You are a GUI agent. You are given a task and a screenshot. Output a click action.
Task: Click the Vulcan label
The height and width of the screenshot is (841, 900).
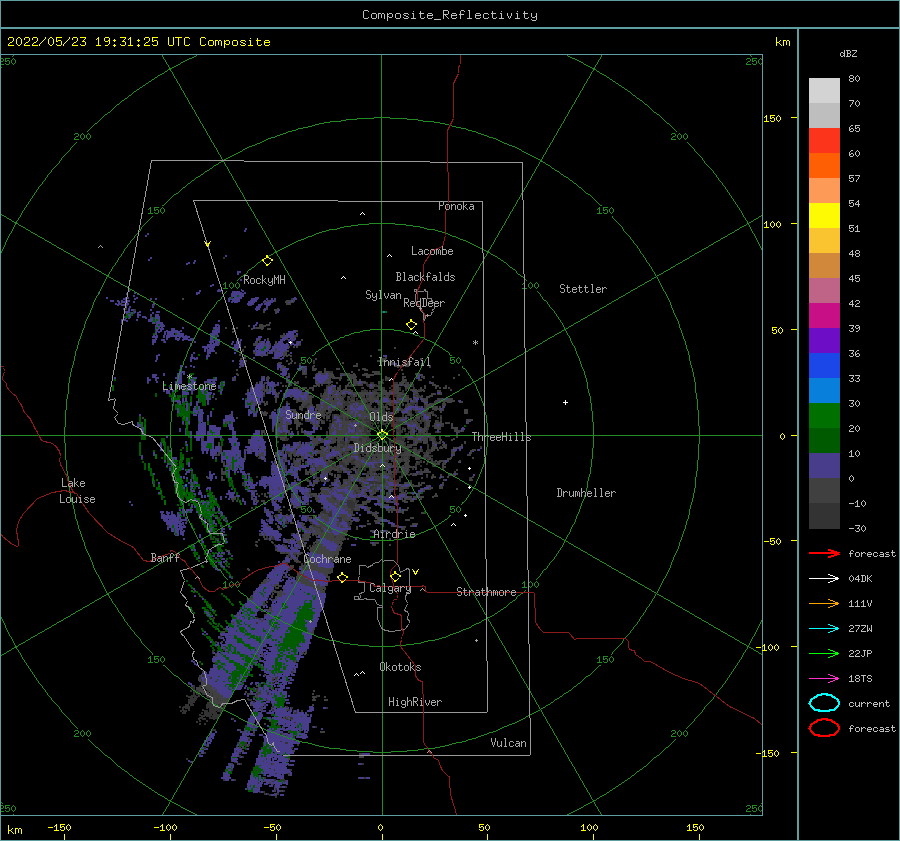coord(508,743)
